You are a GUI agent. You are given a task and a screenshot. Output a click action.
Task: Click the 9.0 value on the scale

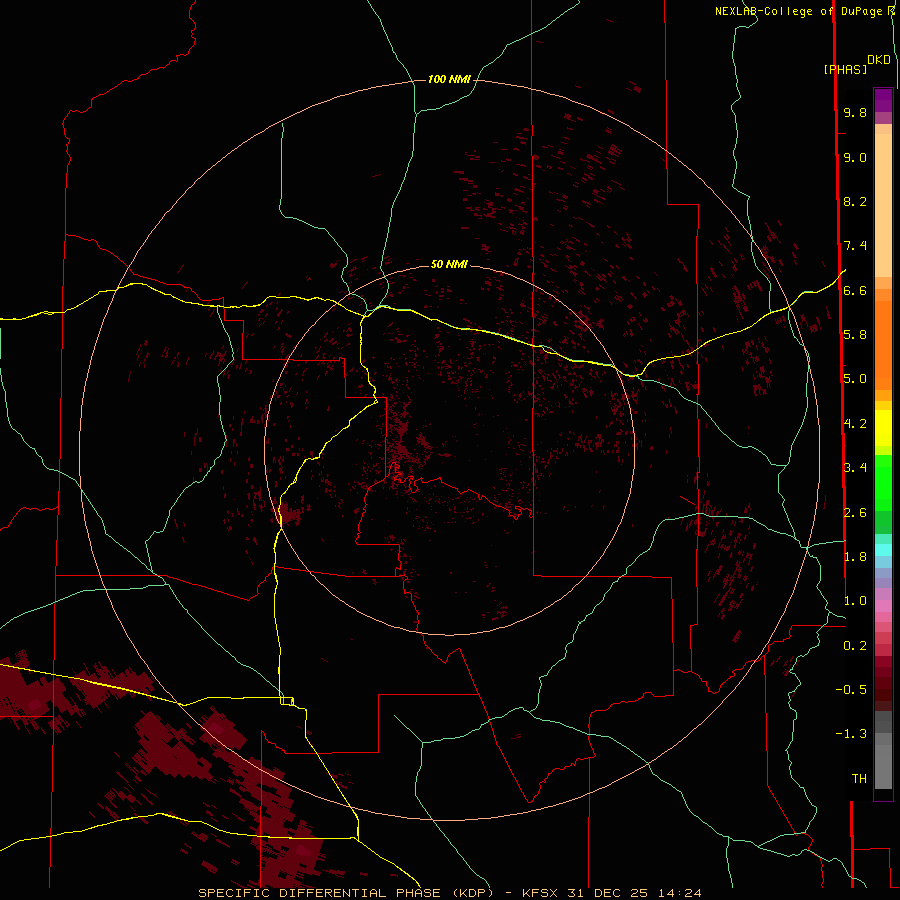point(855,157)
